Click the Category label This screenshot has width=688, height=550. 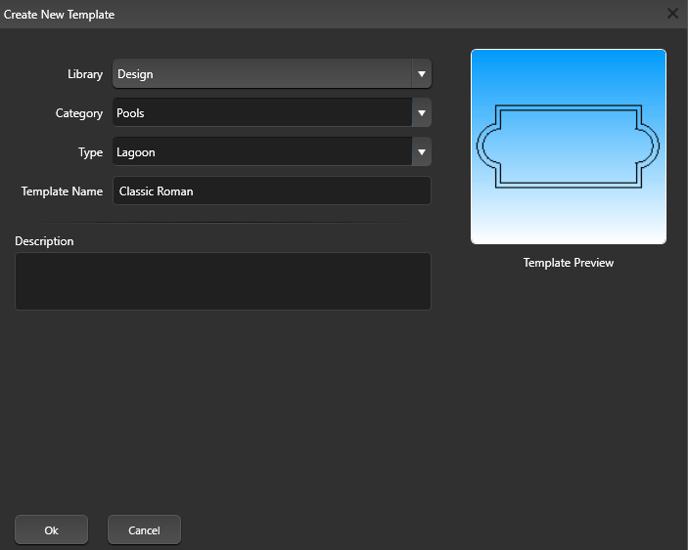click(x=79, y=113)
